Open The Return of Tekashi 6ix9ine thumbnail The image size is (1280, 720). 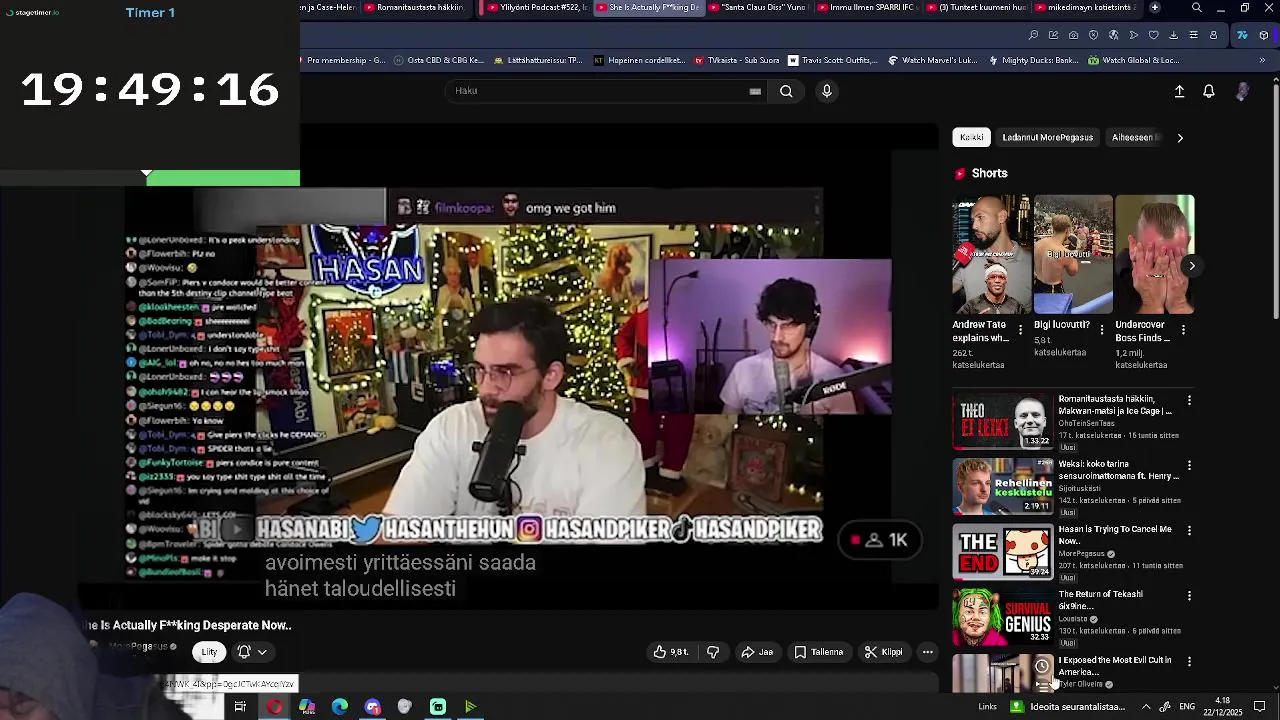pyautogui.click(x=1003, y=616)
